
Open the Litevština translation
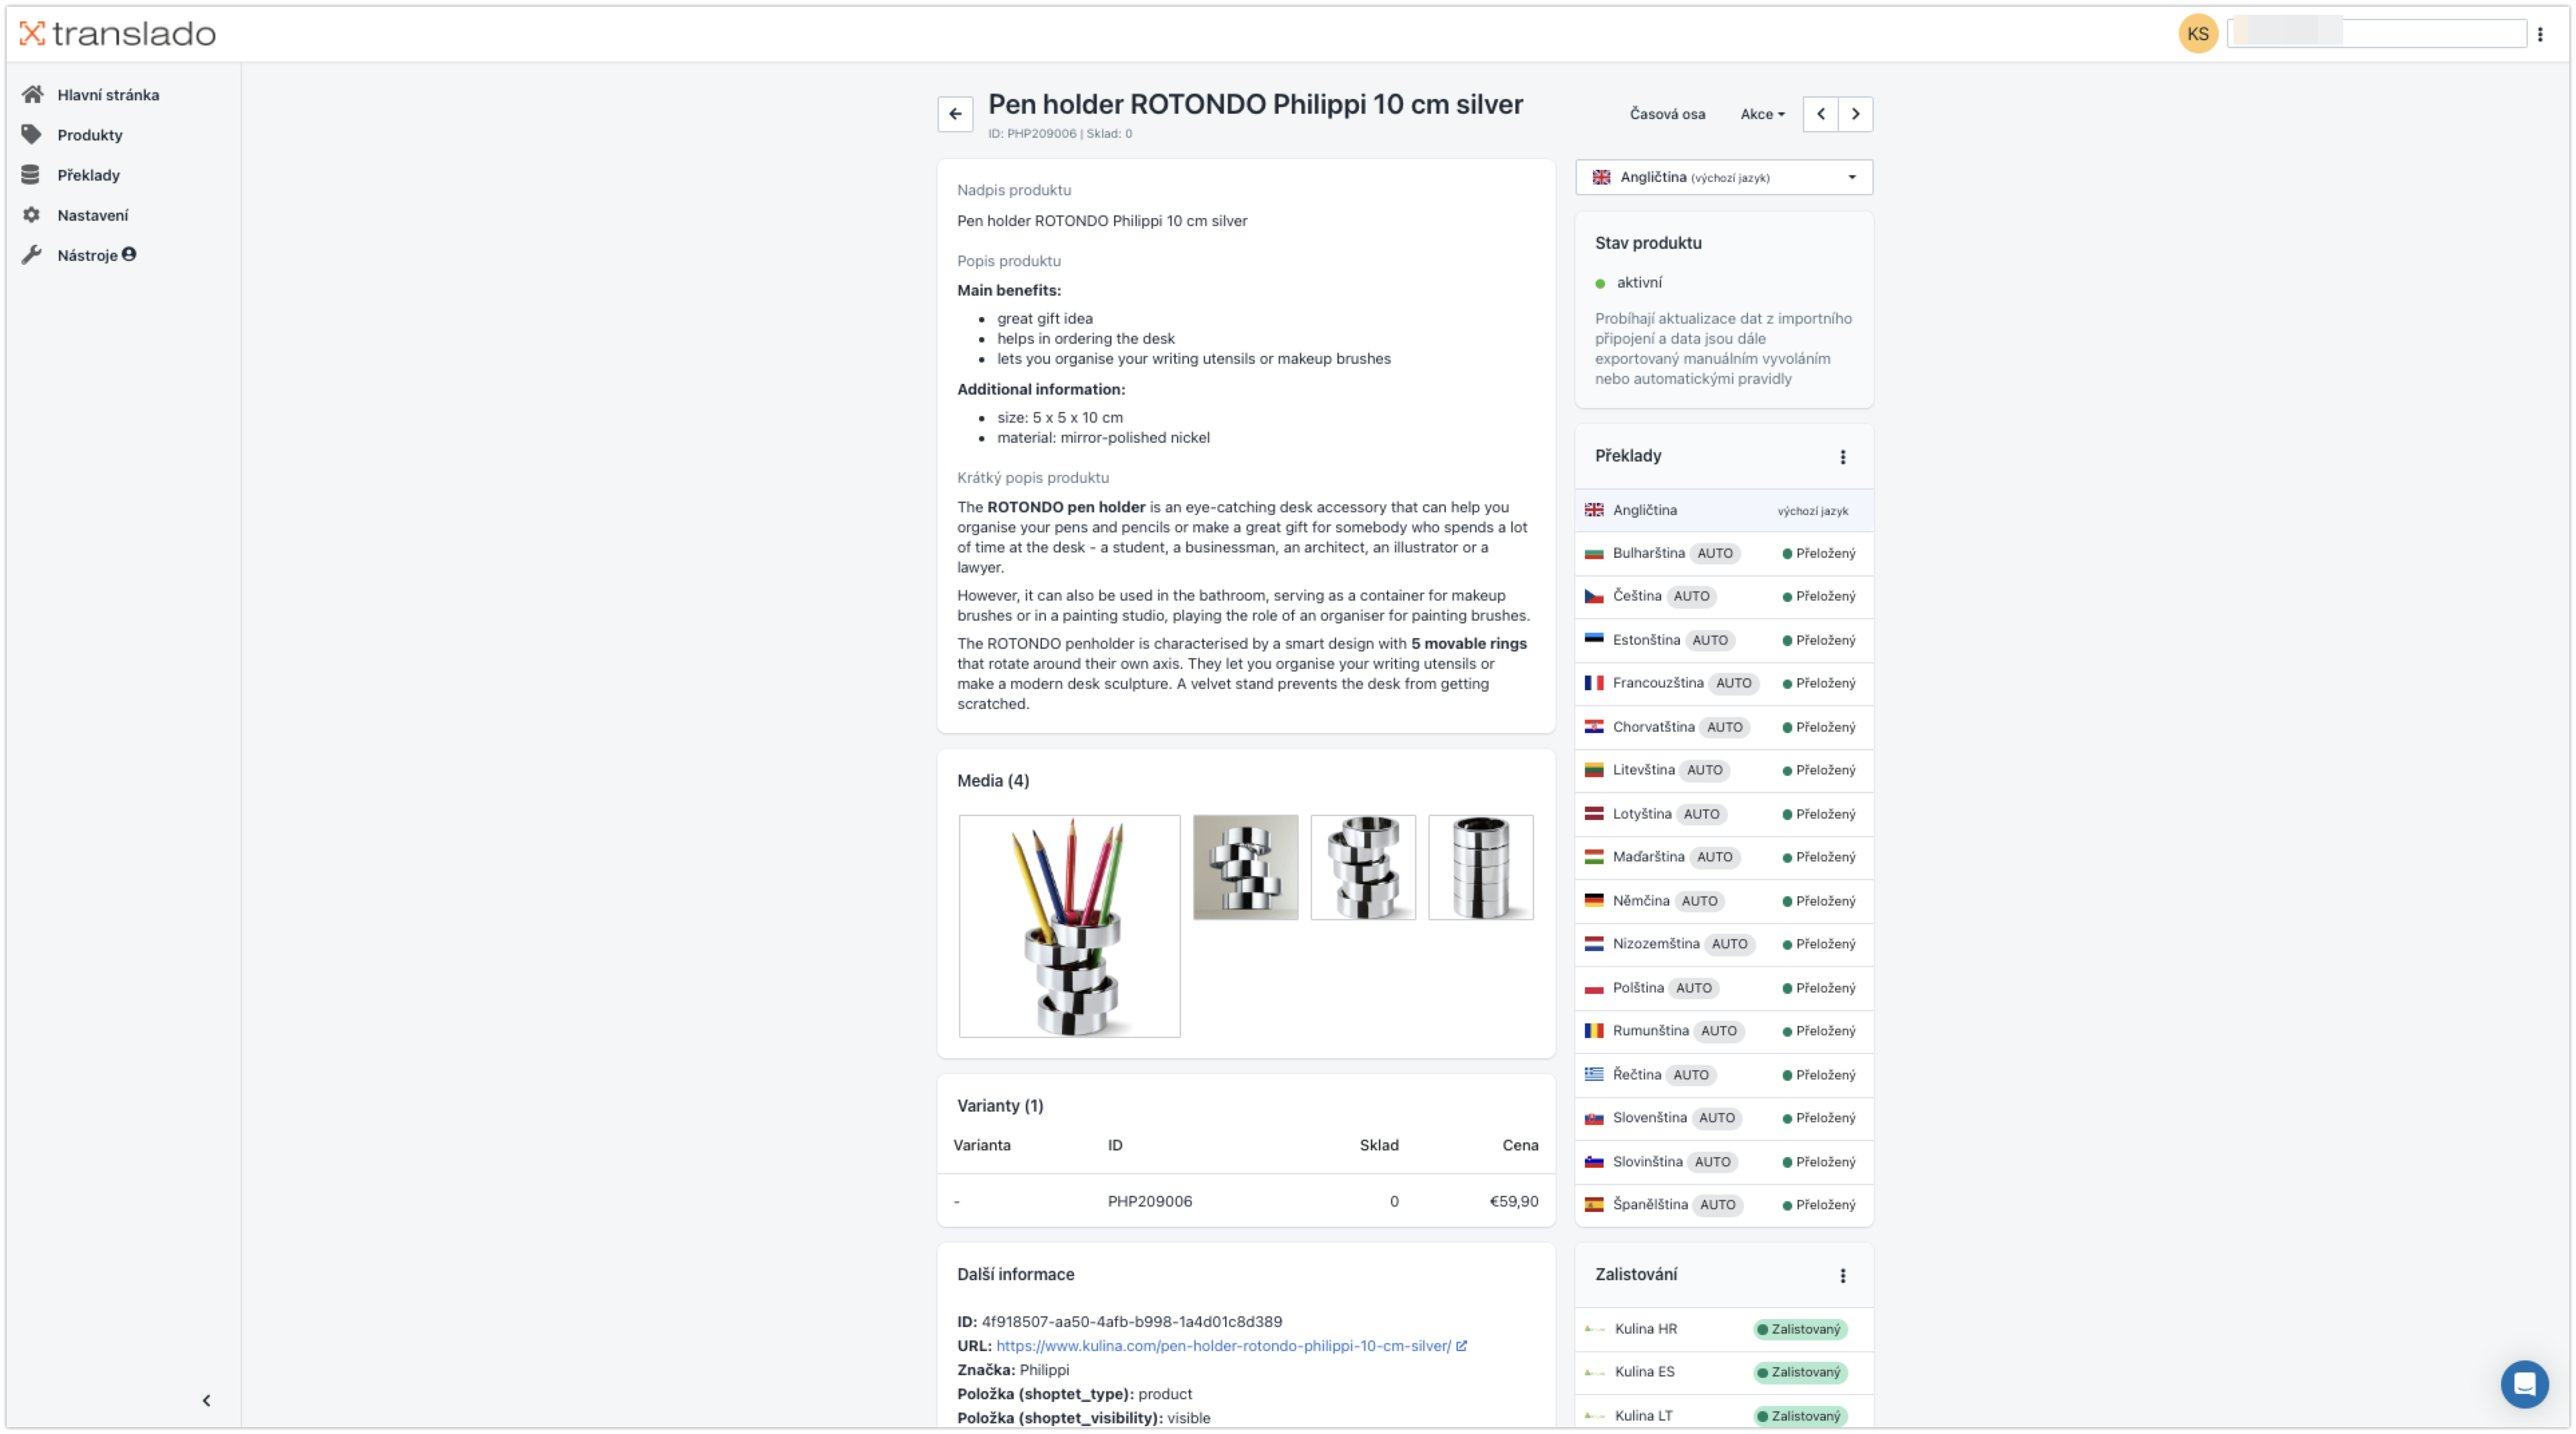coord(1723,771)
